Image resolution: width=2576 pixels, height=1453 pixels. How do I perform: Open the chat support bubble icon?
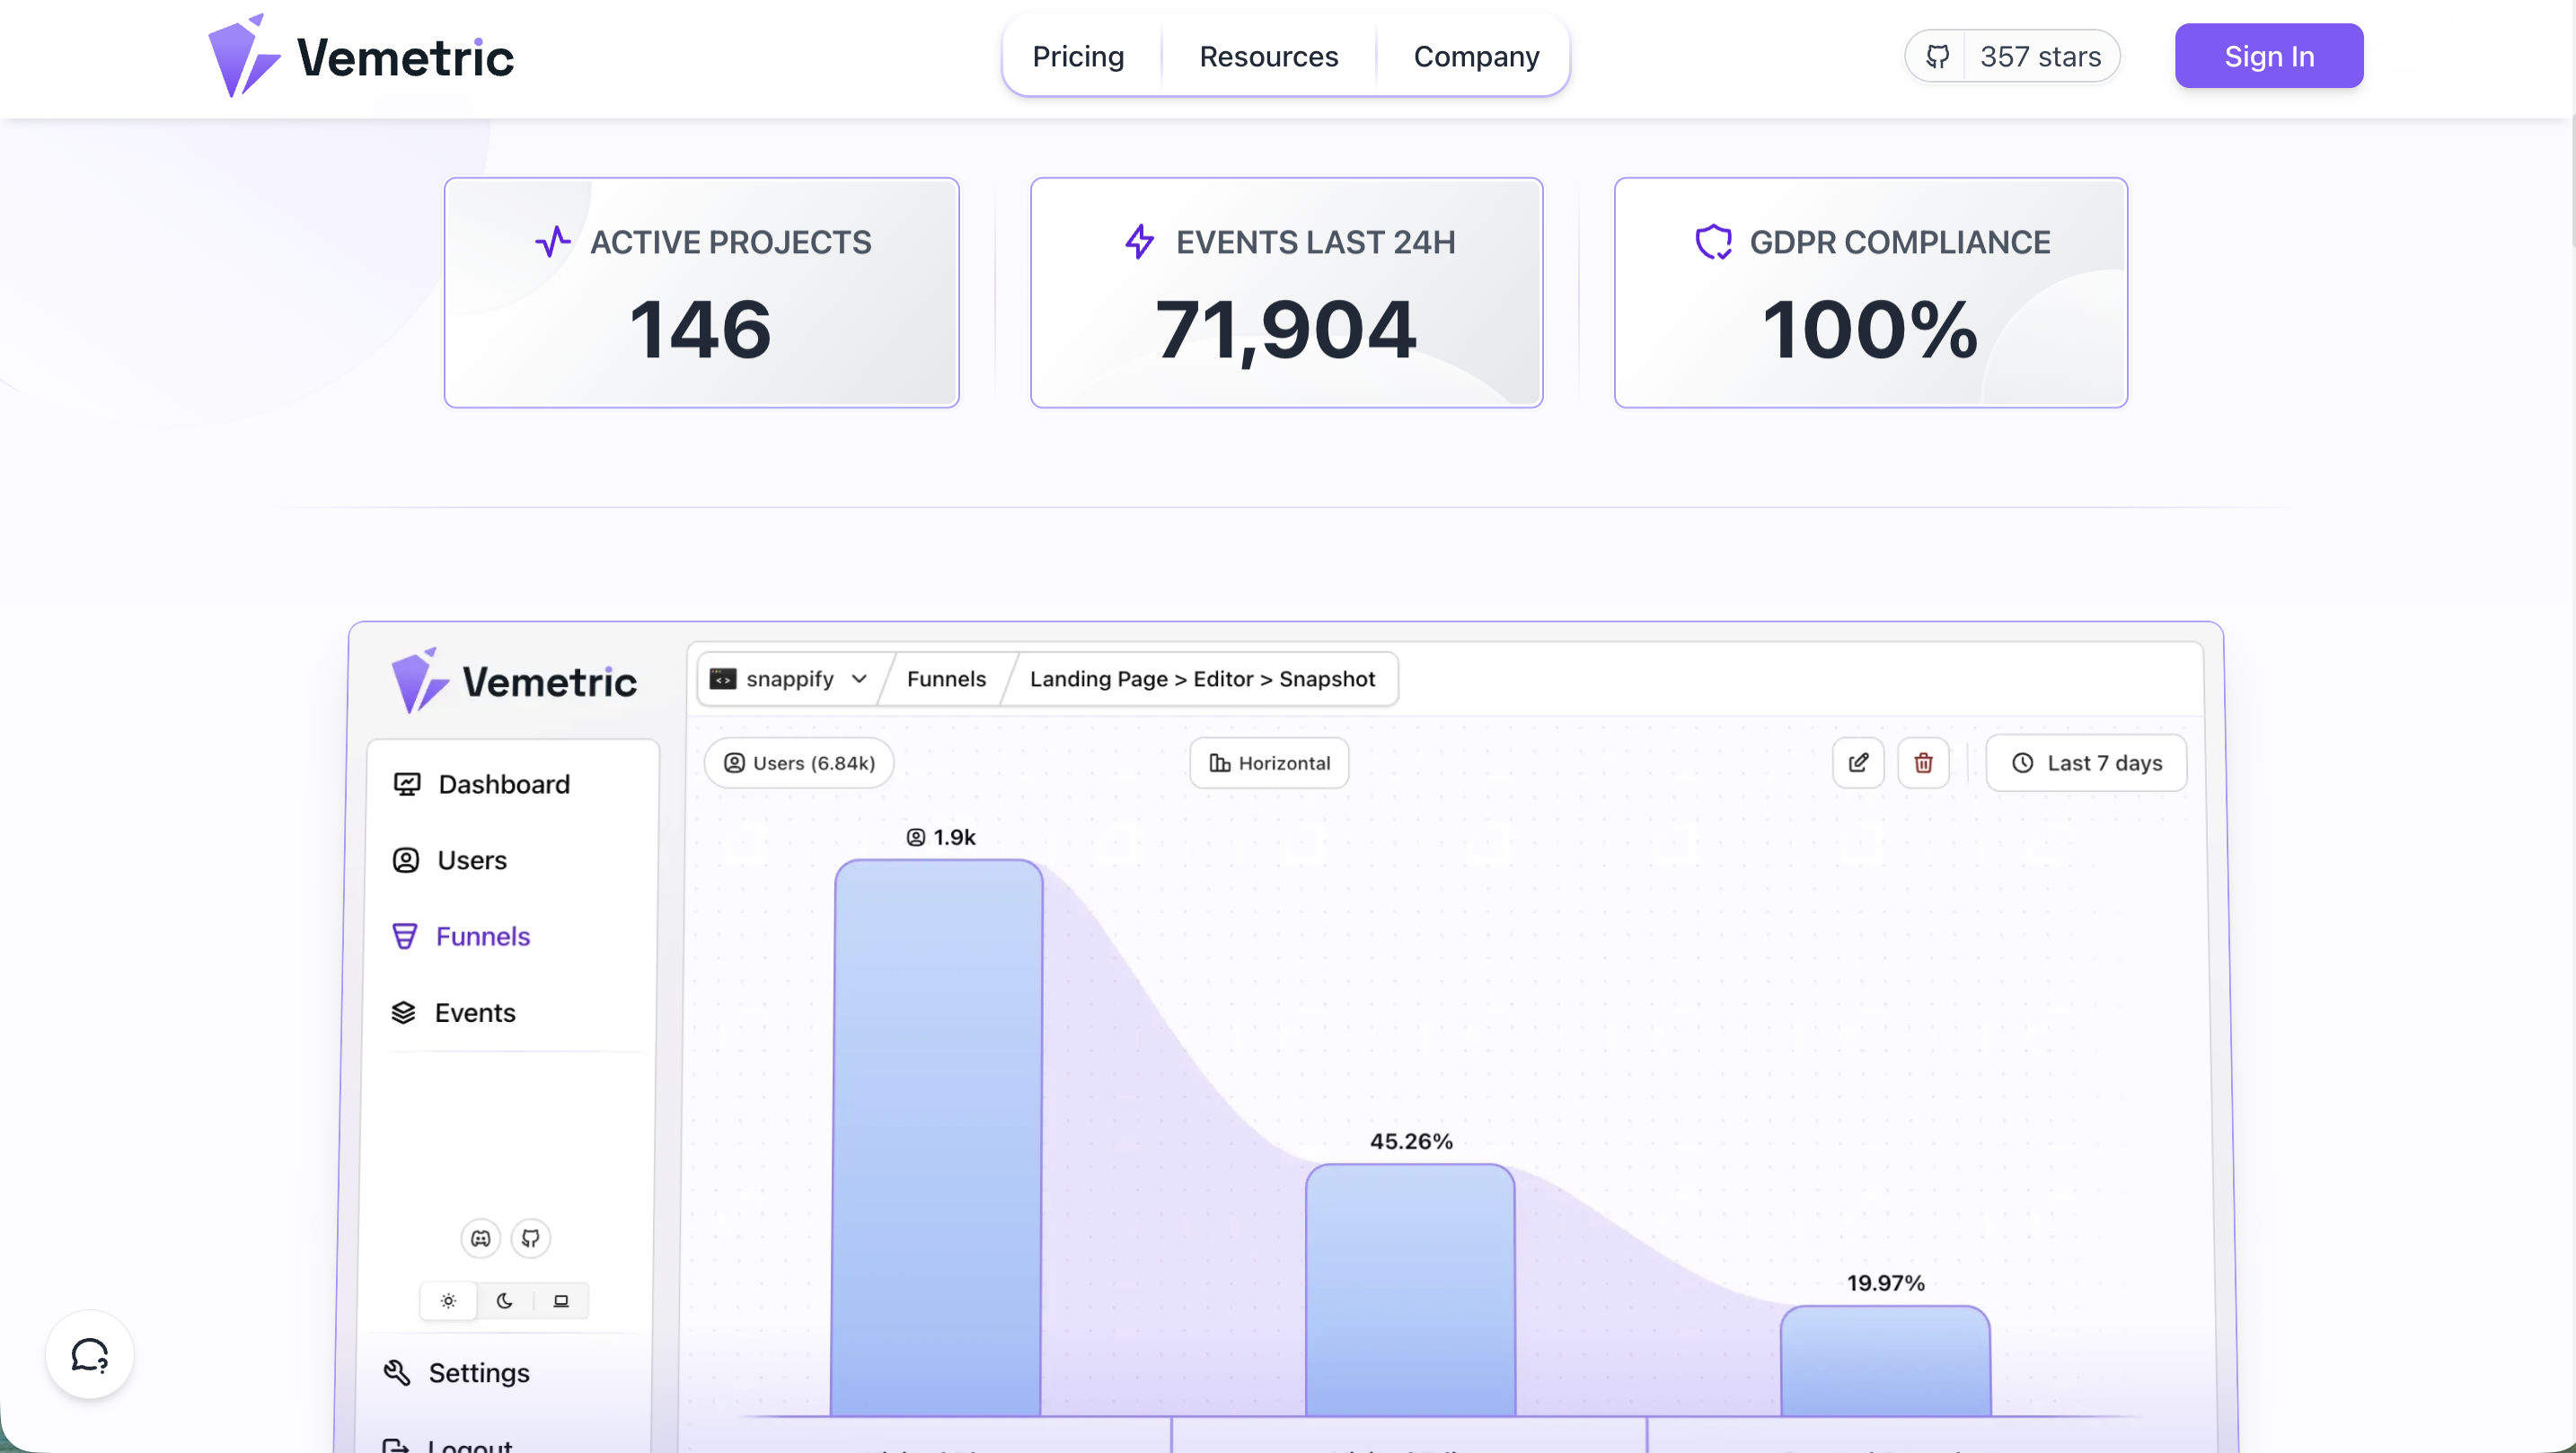tap(89, 1355)
